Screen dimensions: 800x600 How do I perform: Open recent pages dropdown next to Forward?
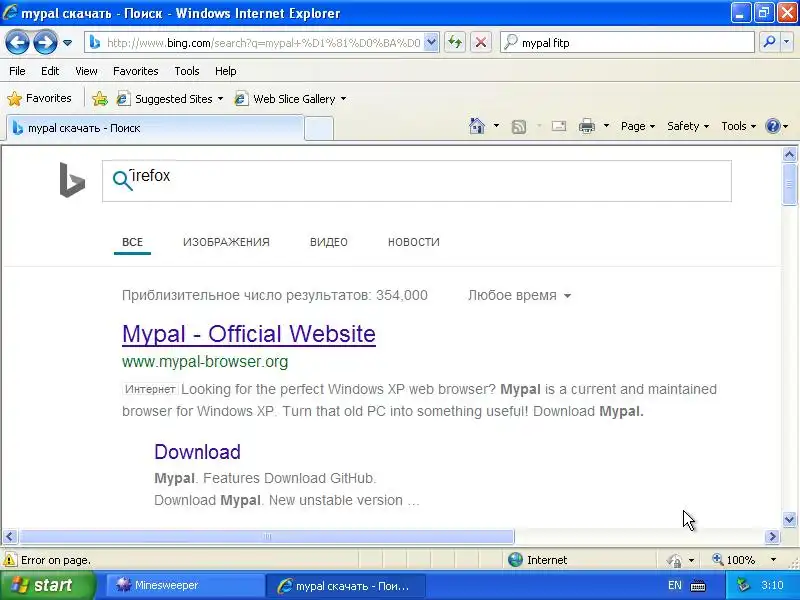[67, 43]
